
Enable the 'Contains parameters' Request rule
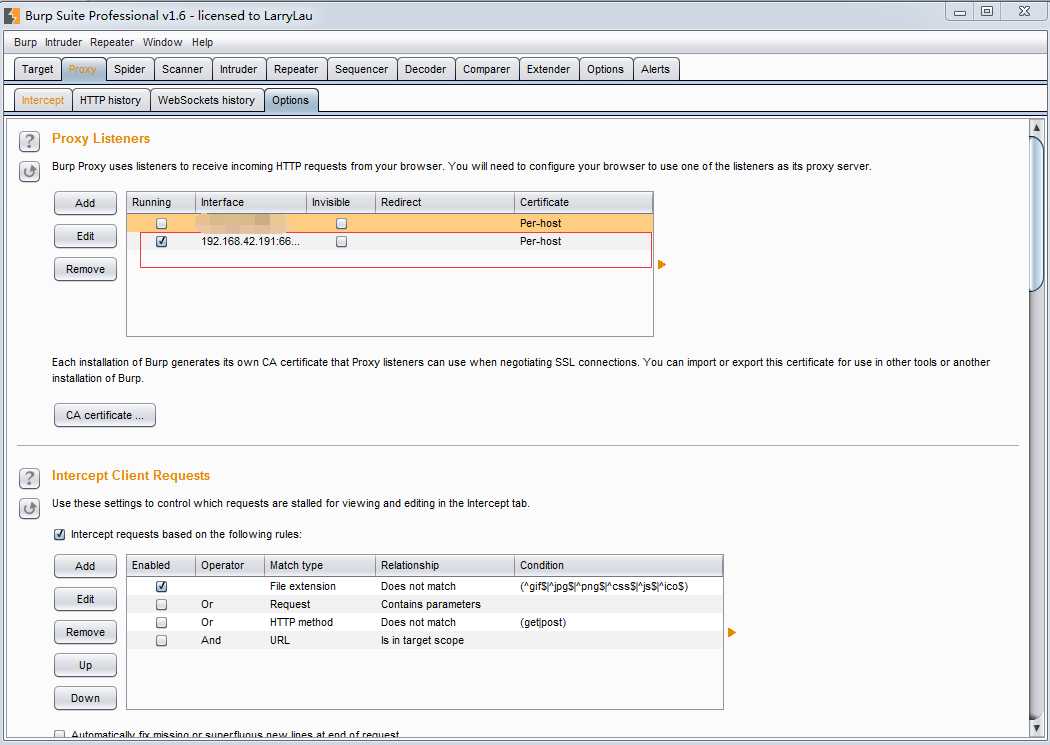[161, 604]
